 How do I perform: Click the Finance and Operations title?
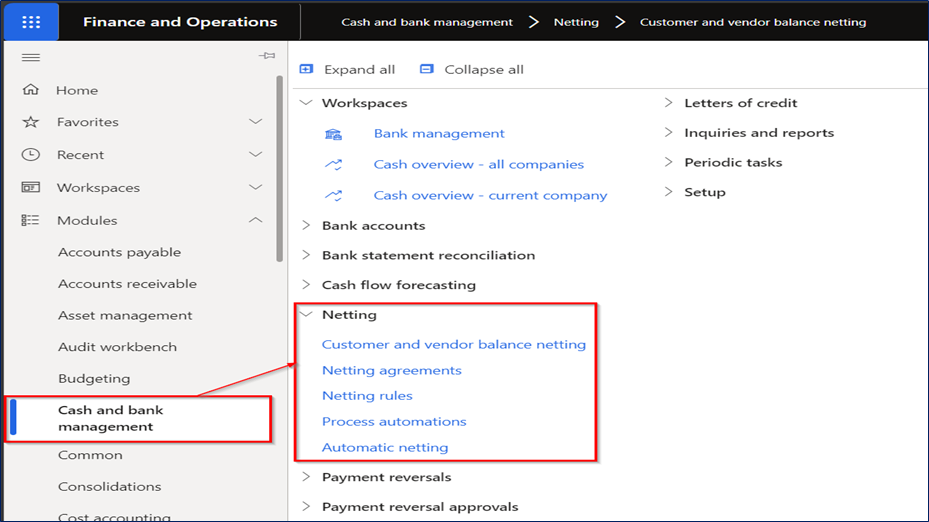click(180, 22)
